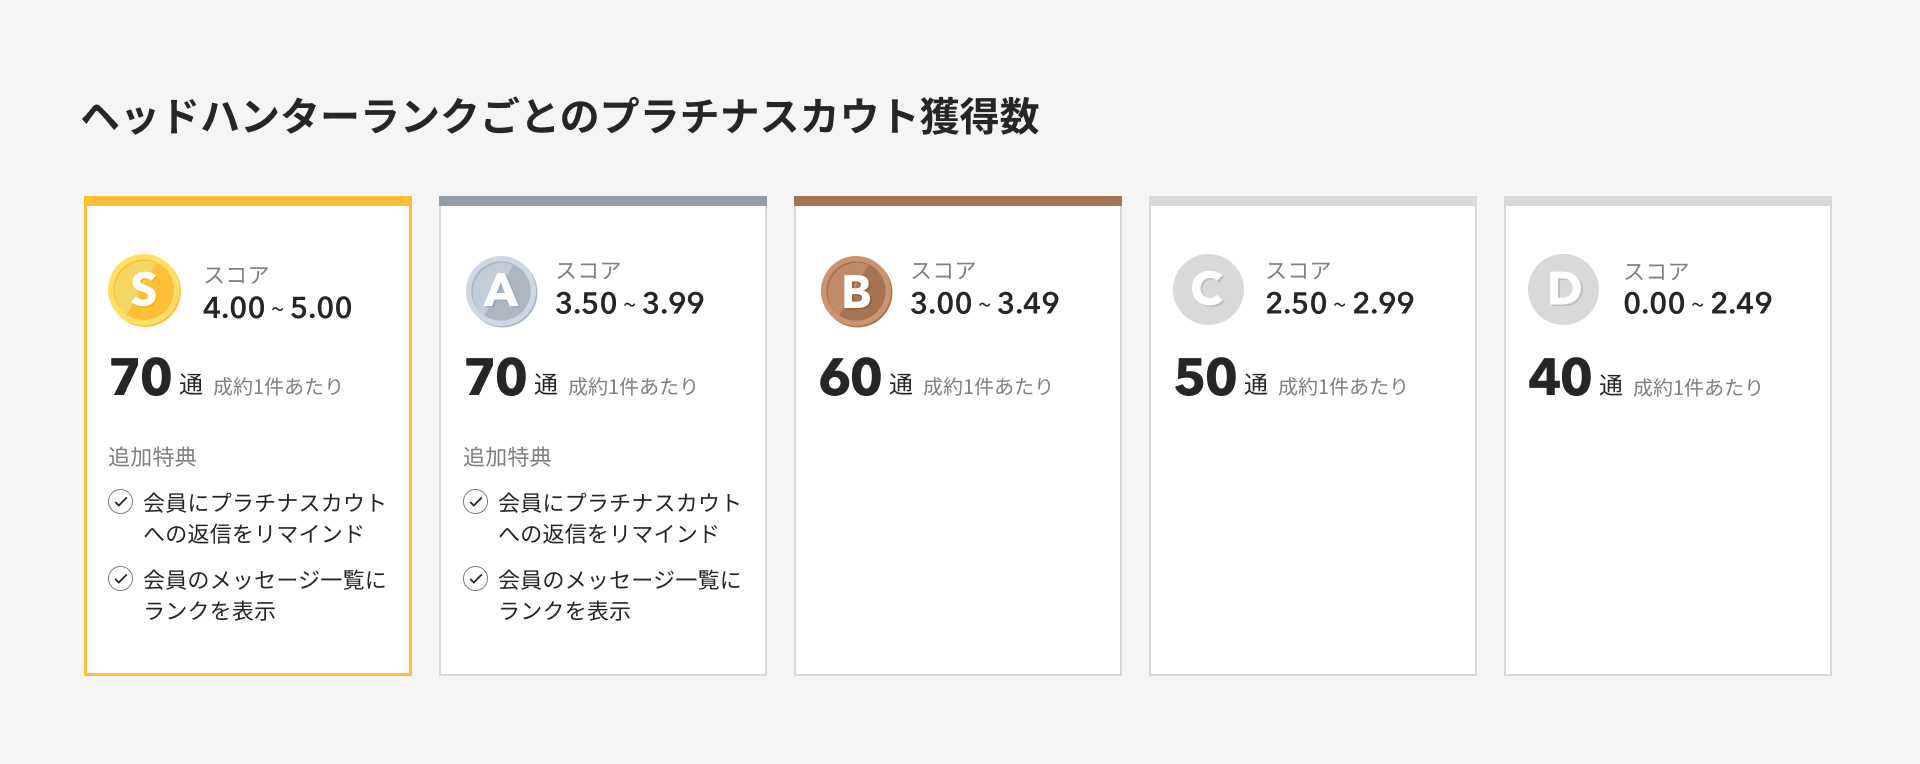1920x764 pixels.
Task: Click the brown top bar of B card
Action: pyautogui.click(x=958, y=201)
